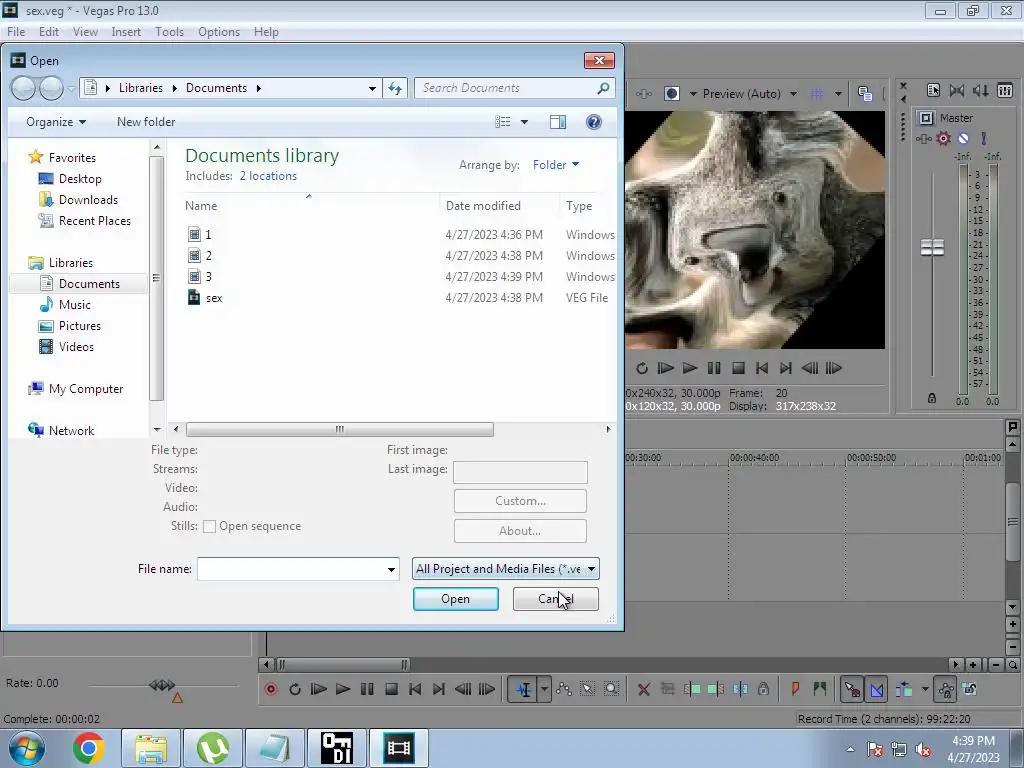Screen dimensions: 1024x768
Task: Open Master bus Audio FX
Action: 923,138
